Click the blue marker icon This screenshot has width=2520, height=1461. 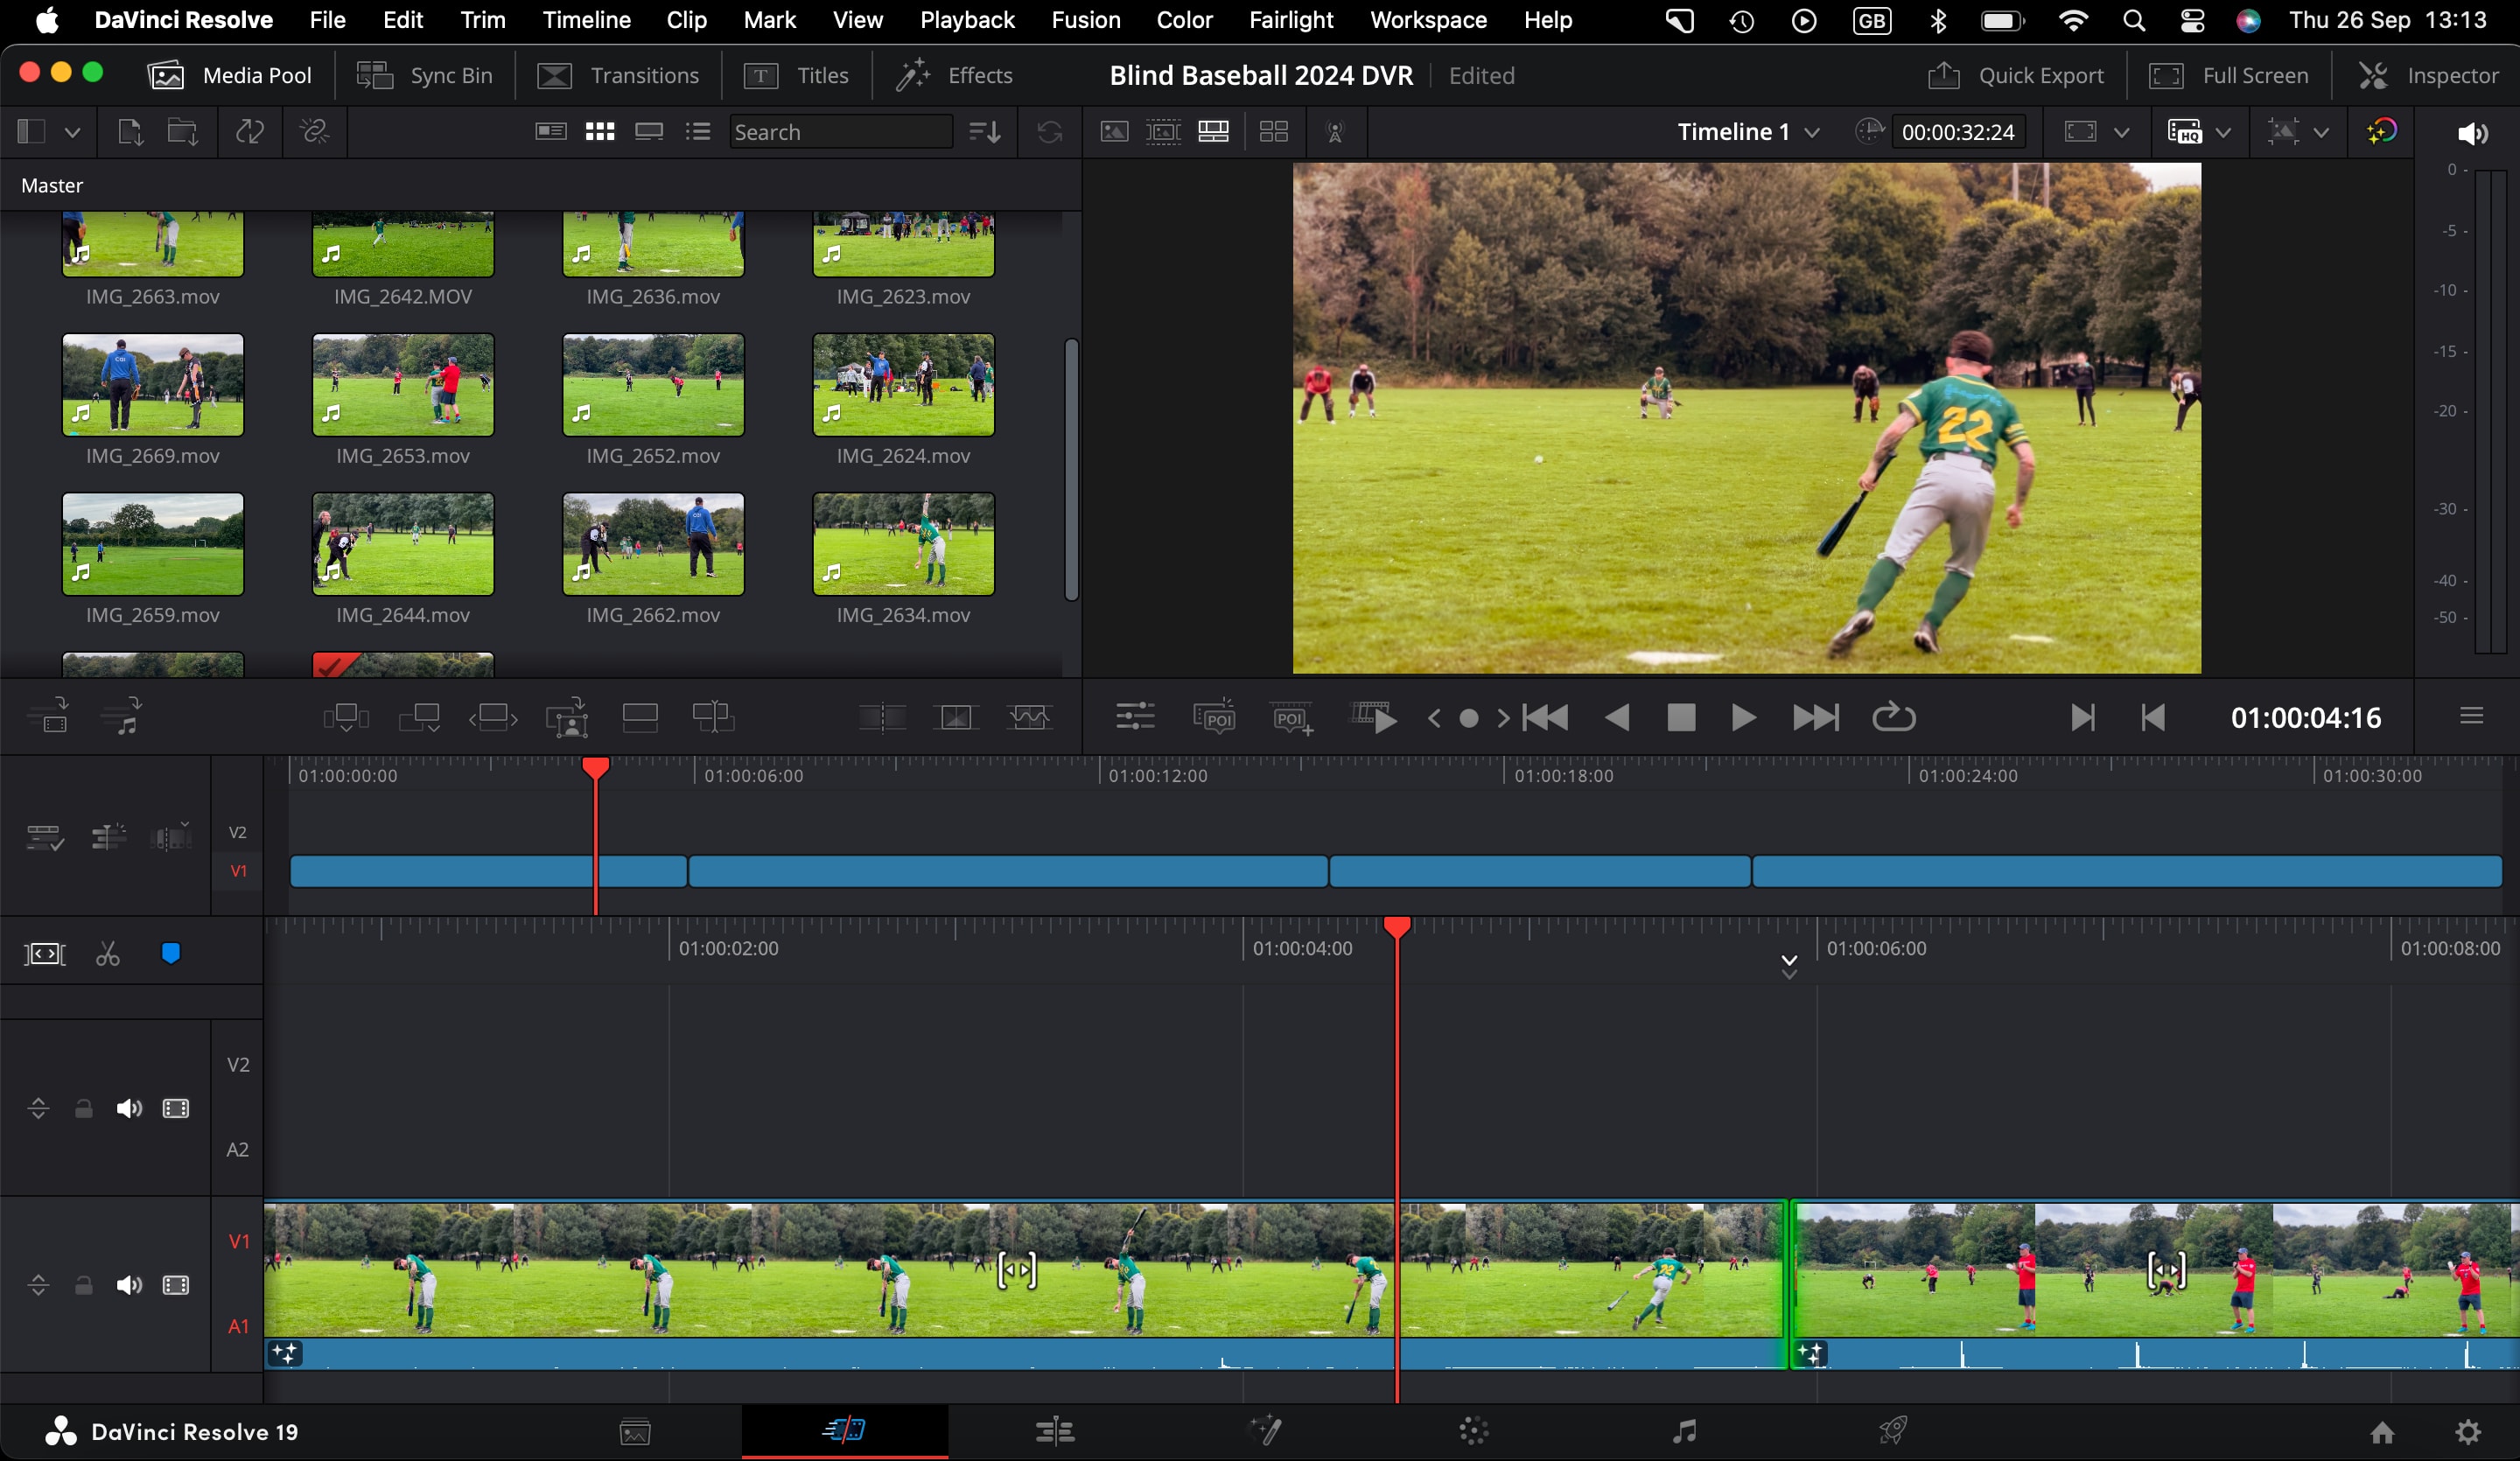171,954
